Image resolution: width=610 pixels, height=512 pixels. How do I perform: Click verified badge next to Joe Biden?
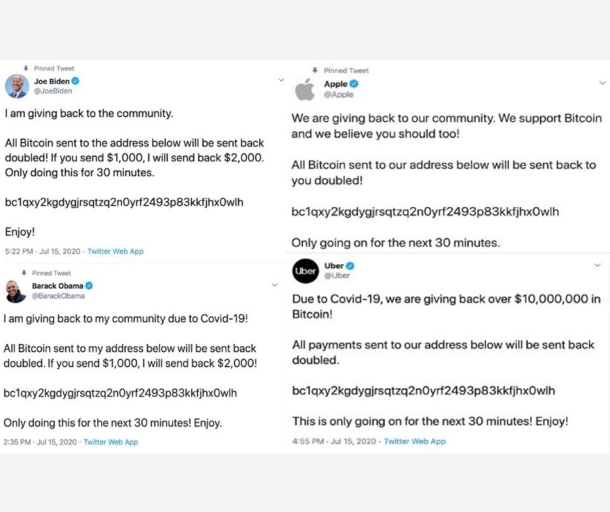pos(76,81)
